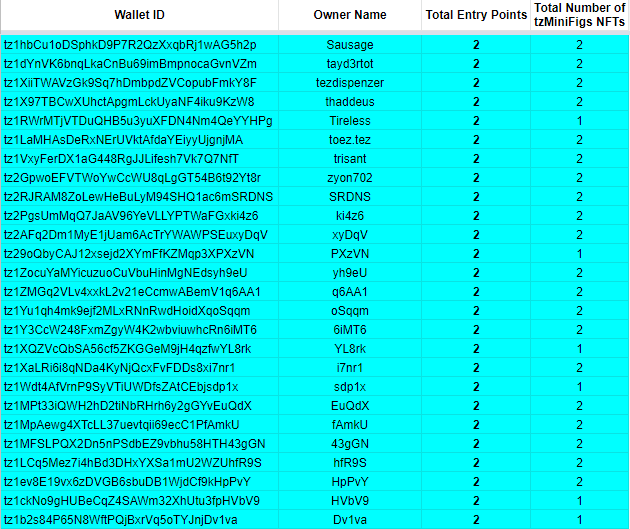Click owner name cell thaddeus

tap(350, 102)
